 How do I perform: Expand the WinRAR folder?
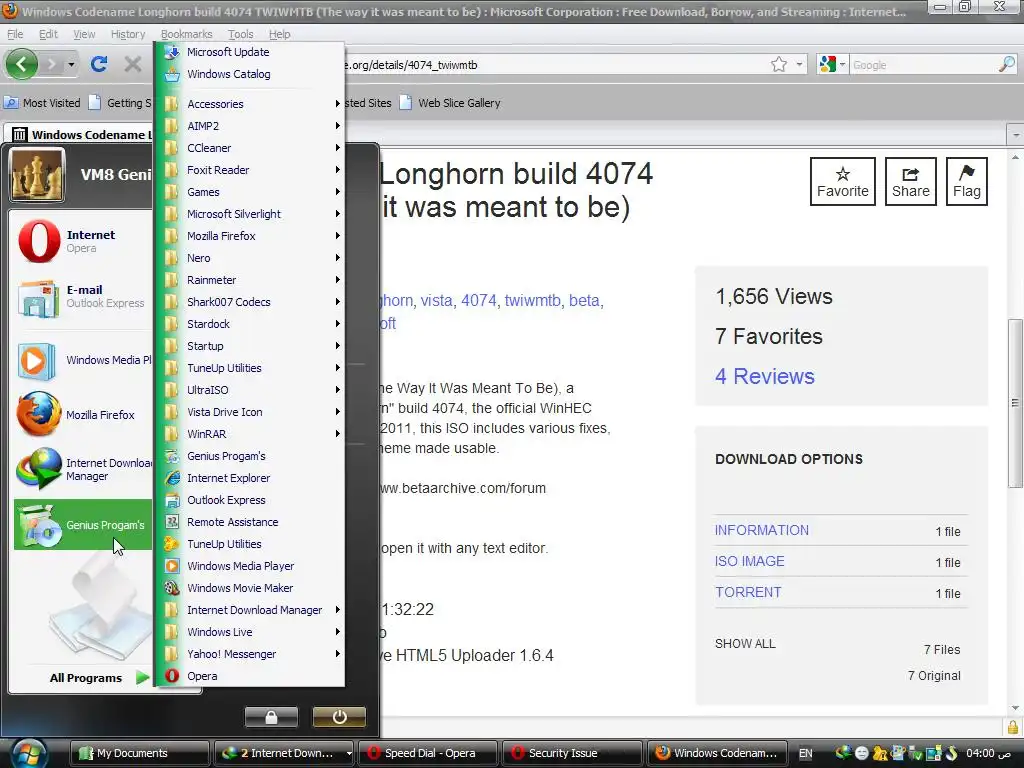tap(251, 434)
